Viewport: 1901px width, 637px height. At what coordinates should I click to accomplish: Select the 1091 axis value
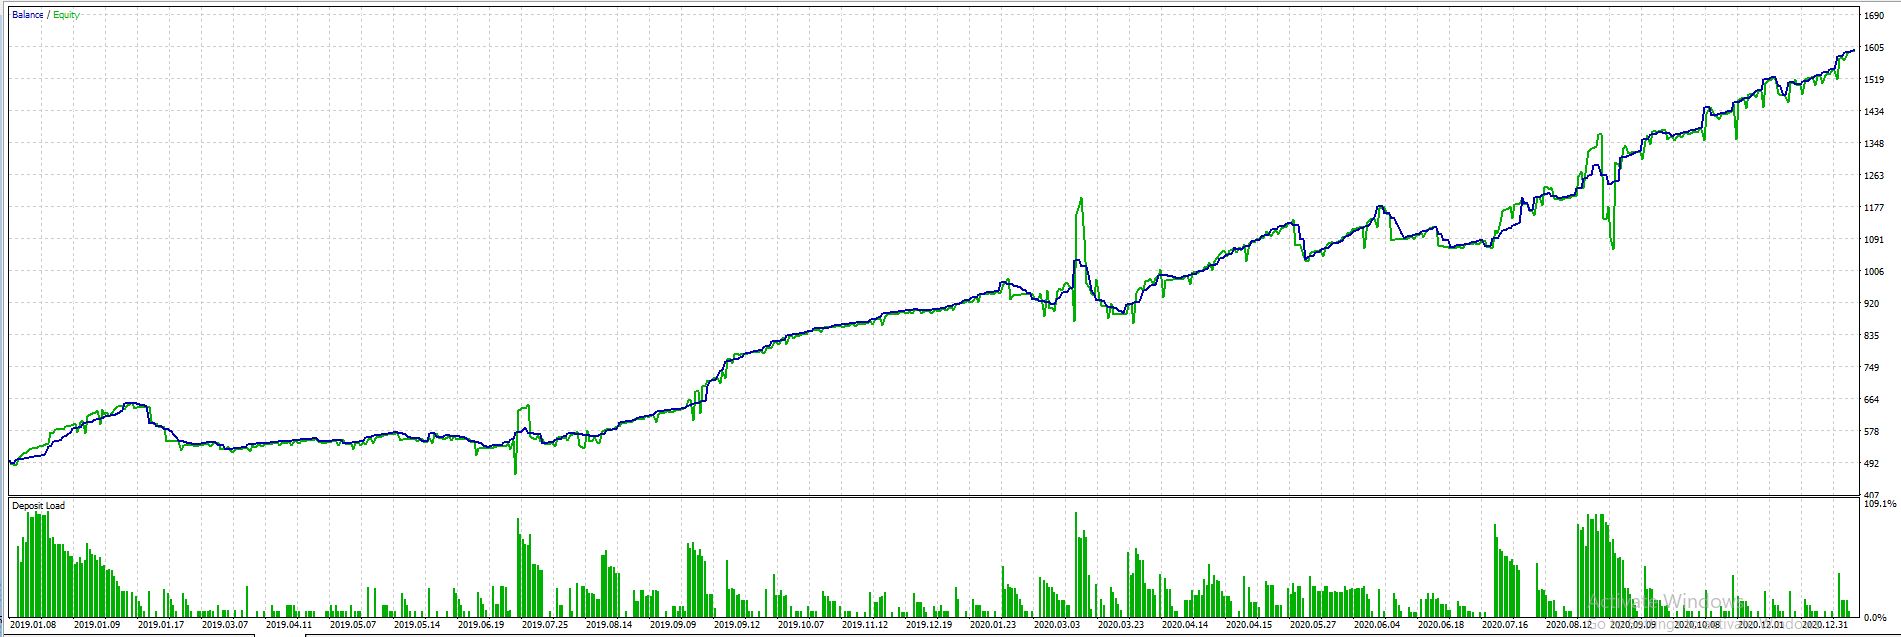[x=1873, y=240]
